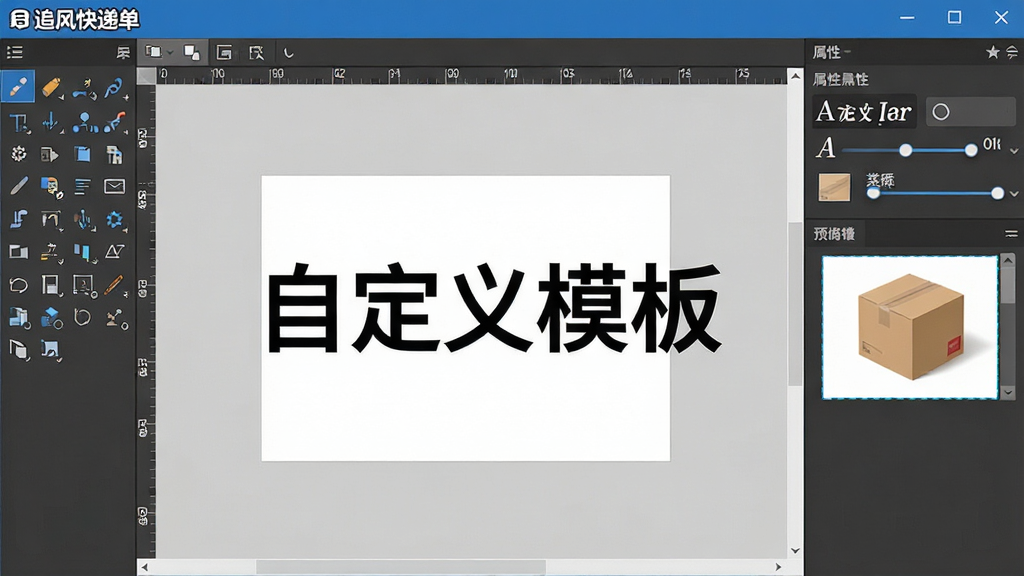Screen dimensions: 1024x576
Task: Click the star icon in 属性 panel
Action: 993,52
